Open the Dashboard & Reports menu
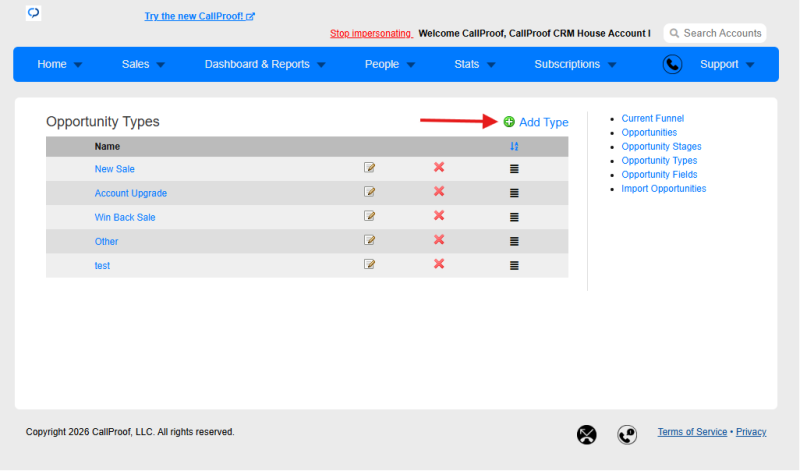The image size is (800, 471). pyautogui.click(x=257, y=64)
